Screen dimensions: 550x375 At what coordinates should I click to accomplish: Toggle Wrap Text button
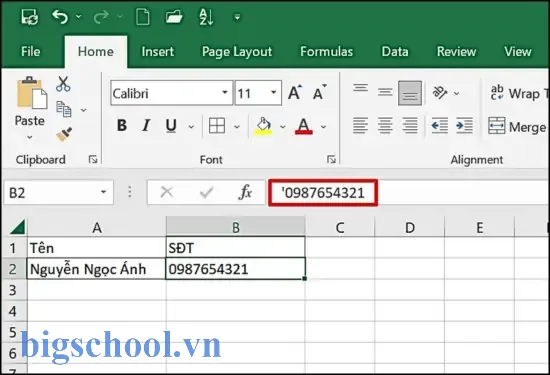tap(519, 93)
